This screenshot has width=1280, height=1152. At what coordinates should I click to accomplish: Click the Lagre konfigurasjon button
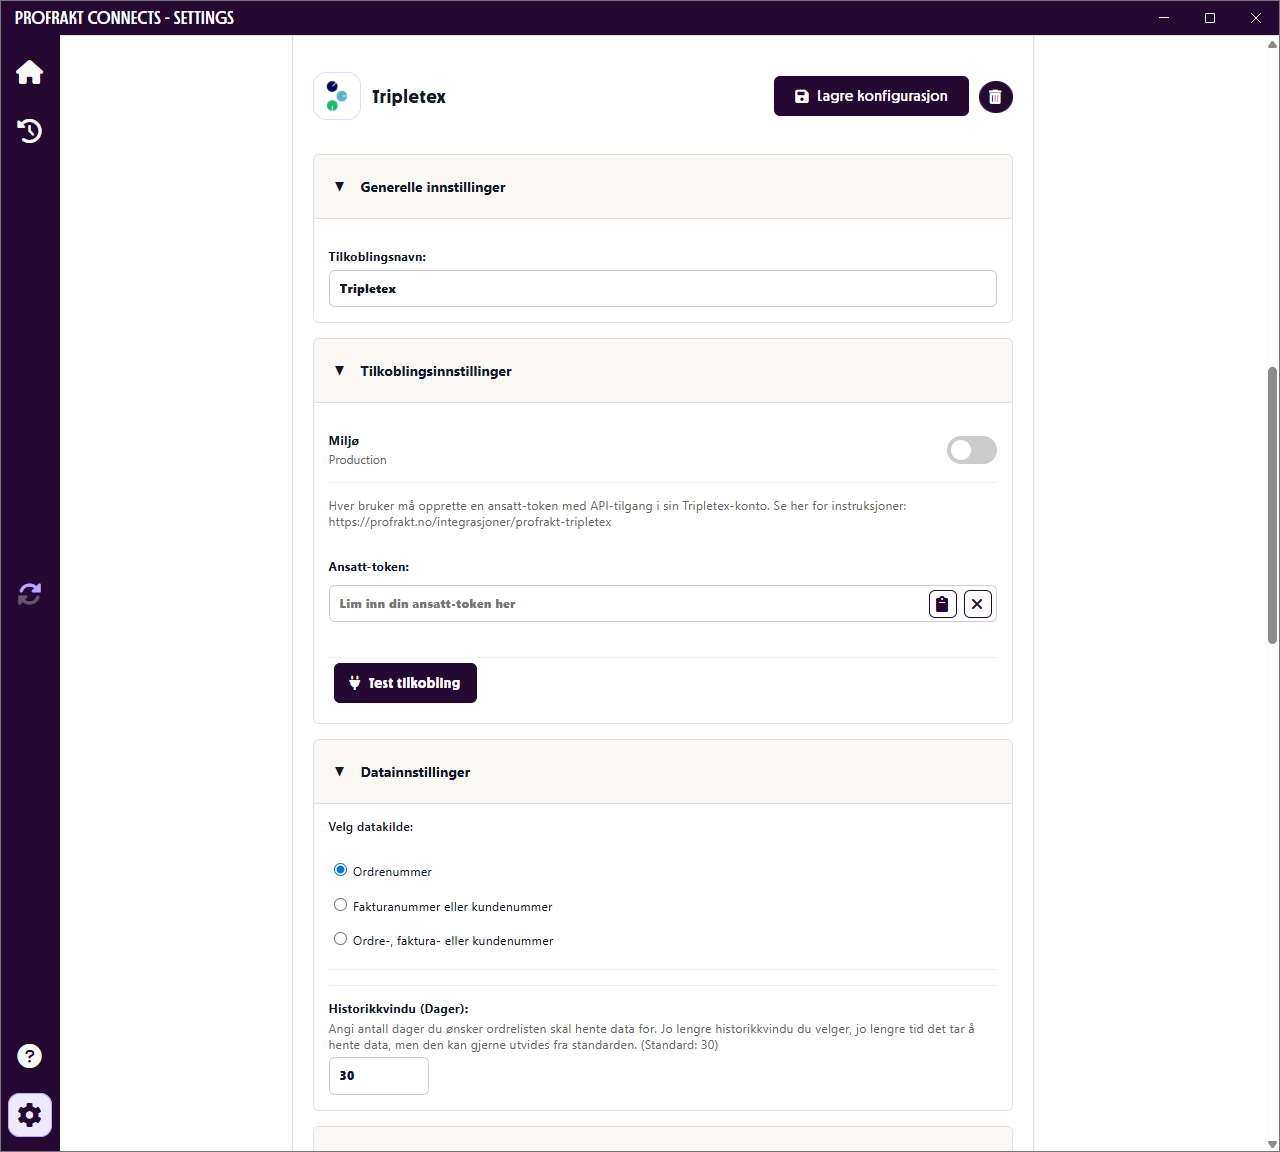pos(871,96)
